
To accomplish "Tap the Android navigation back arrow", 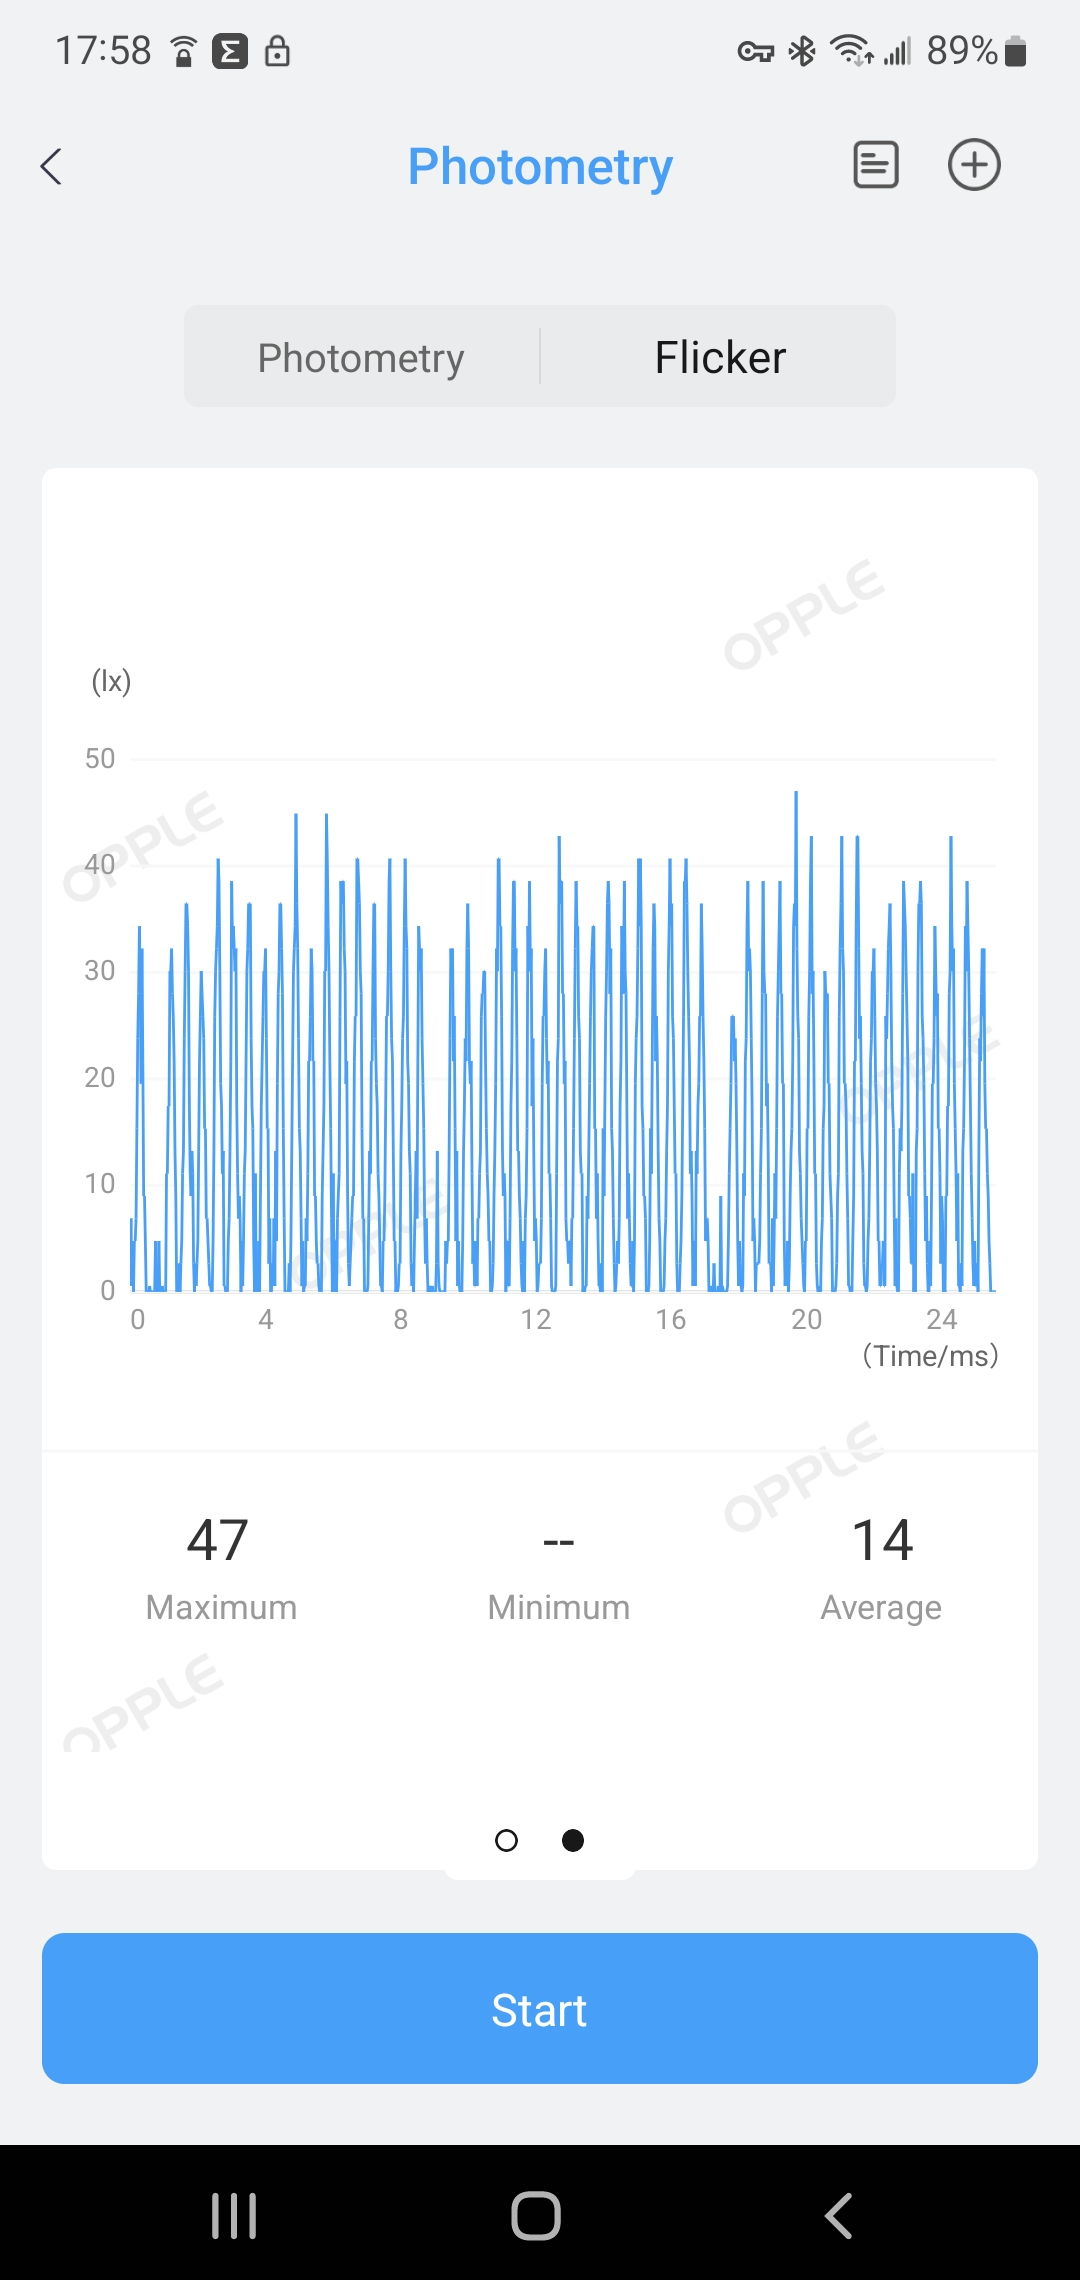I will [839, 2215].
